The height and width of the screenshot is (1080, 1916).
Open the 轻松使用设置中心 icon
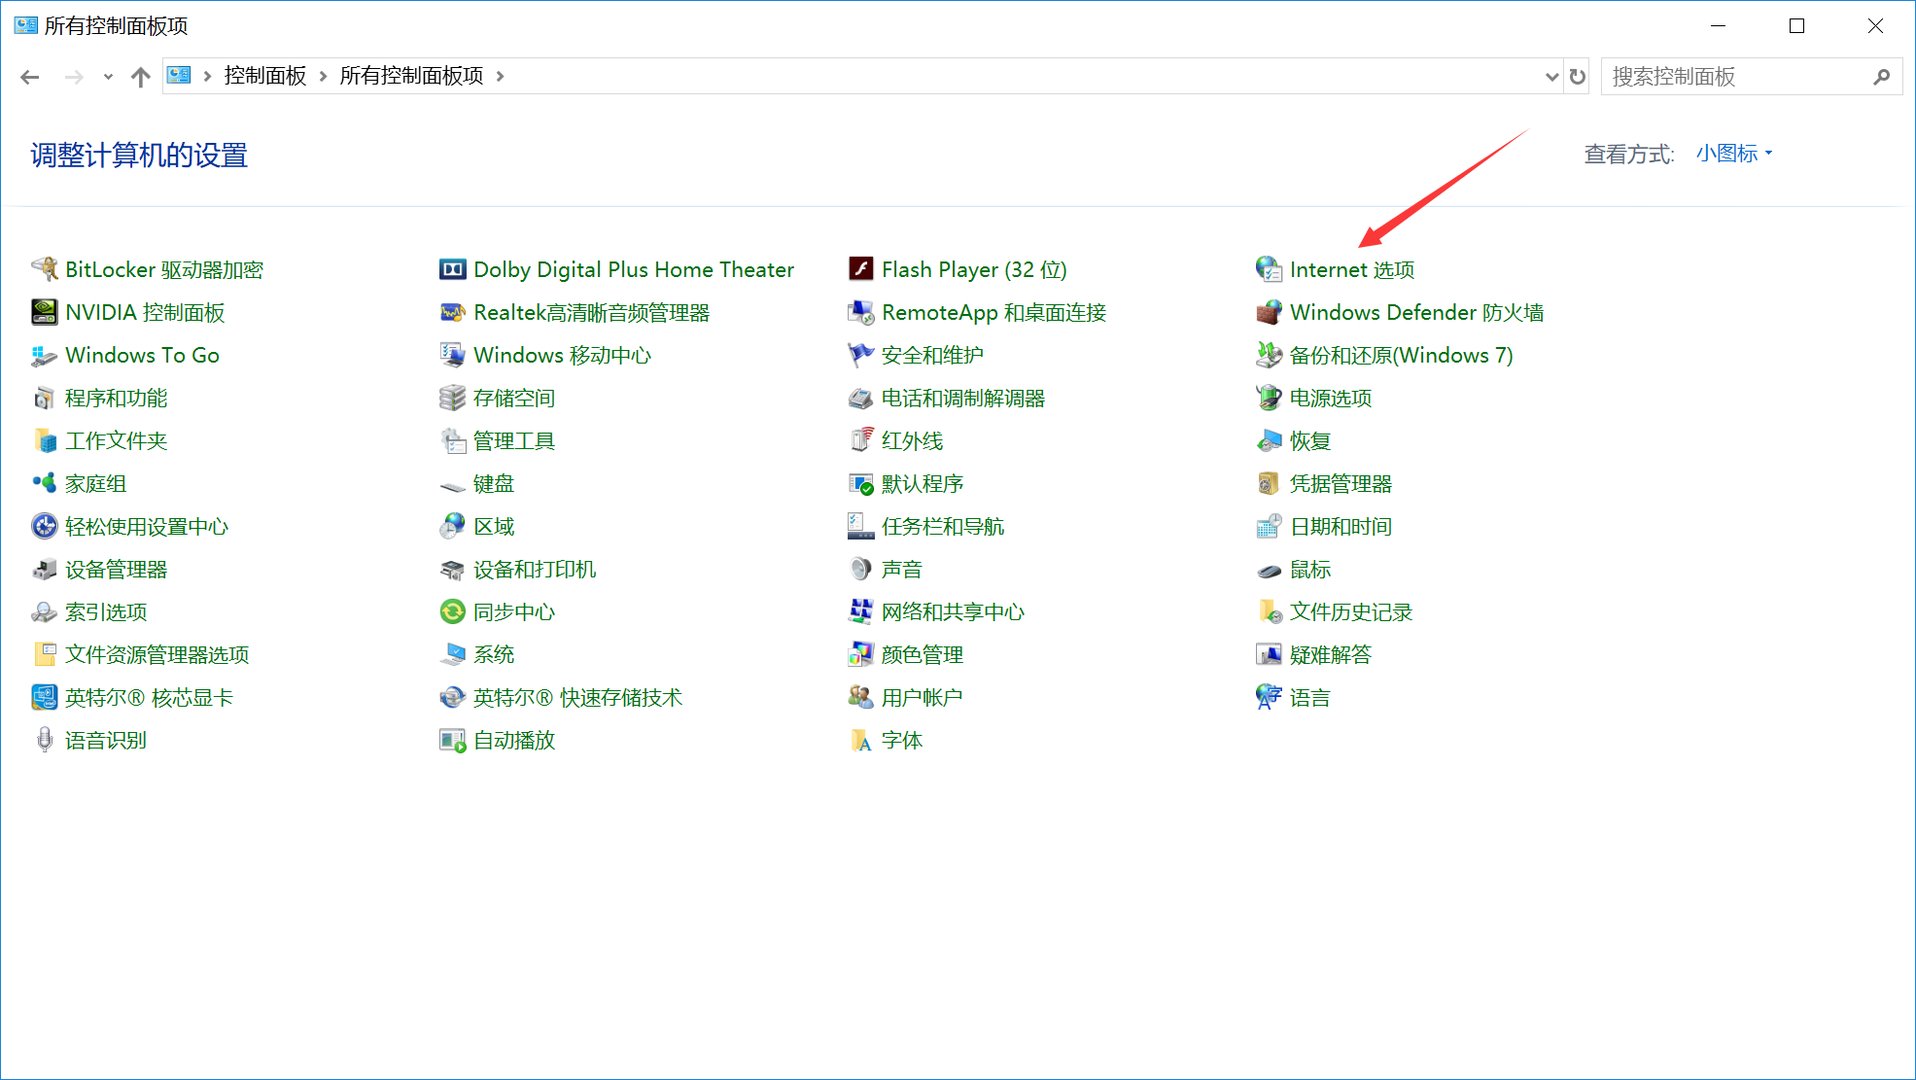[44, 527]
